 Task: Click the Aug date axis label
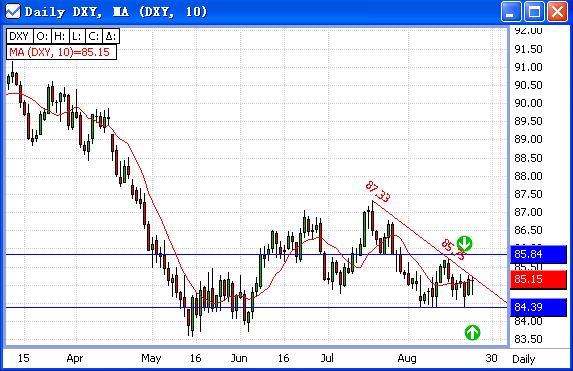point(407,358)
